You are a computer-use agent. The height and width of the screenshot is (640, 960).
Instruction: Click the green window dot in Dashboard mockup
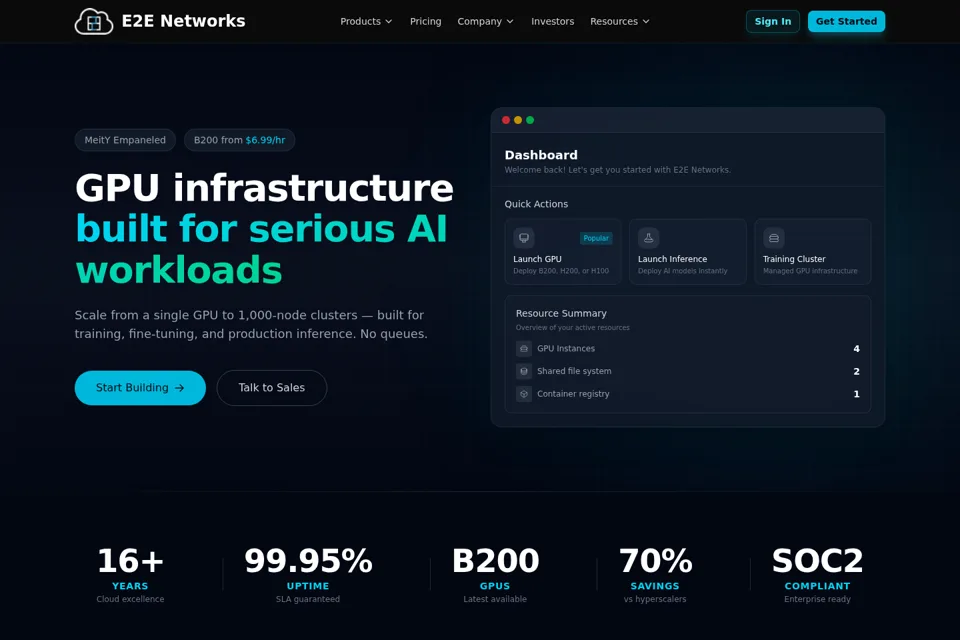click(x=530, y=120)
